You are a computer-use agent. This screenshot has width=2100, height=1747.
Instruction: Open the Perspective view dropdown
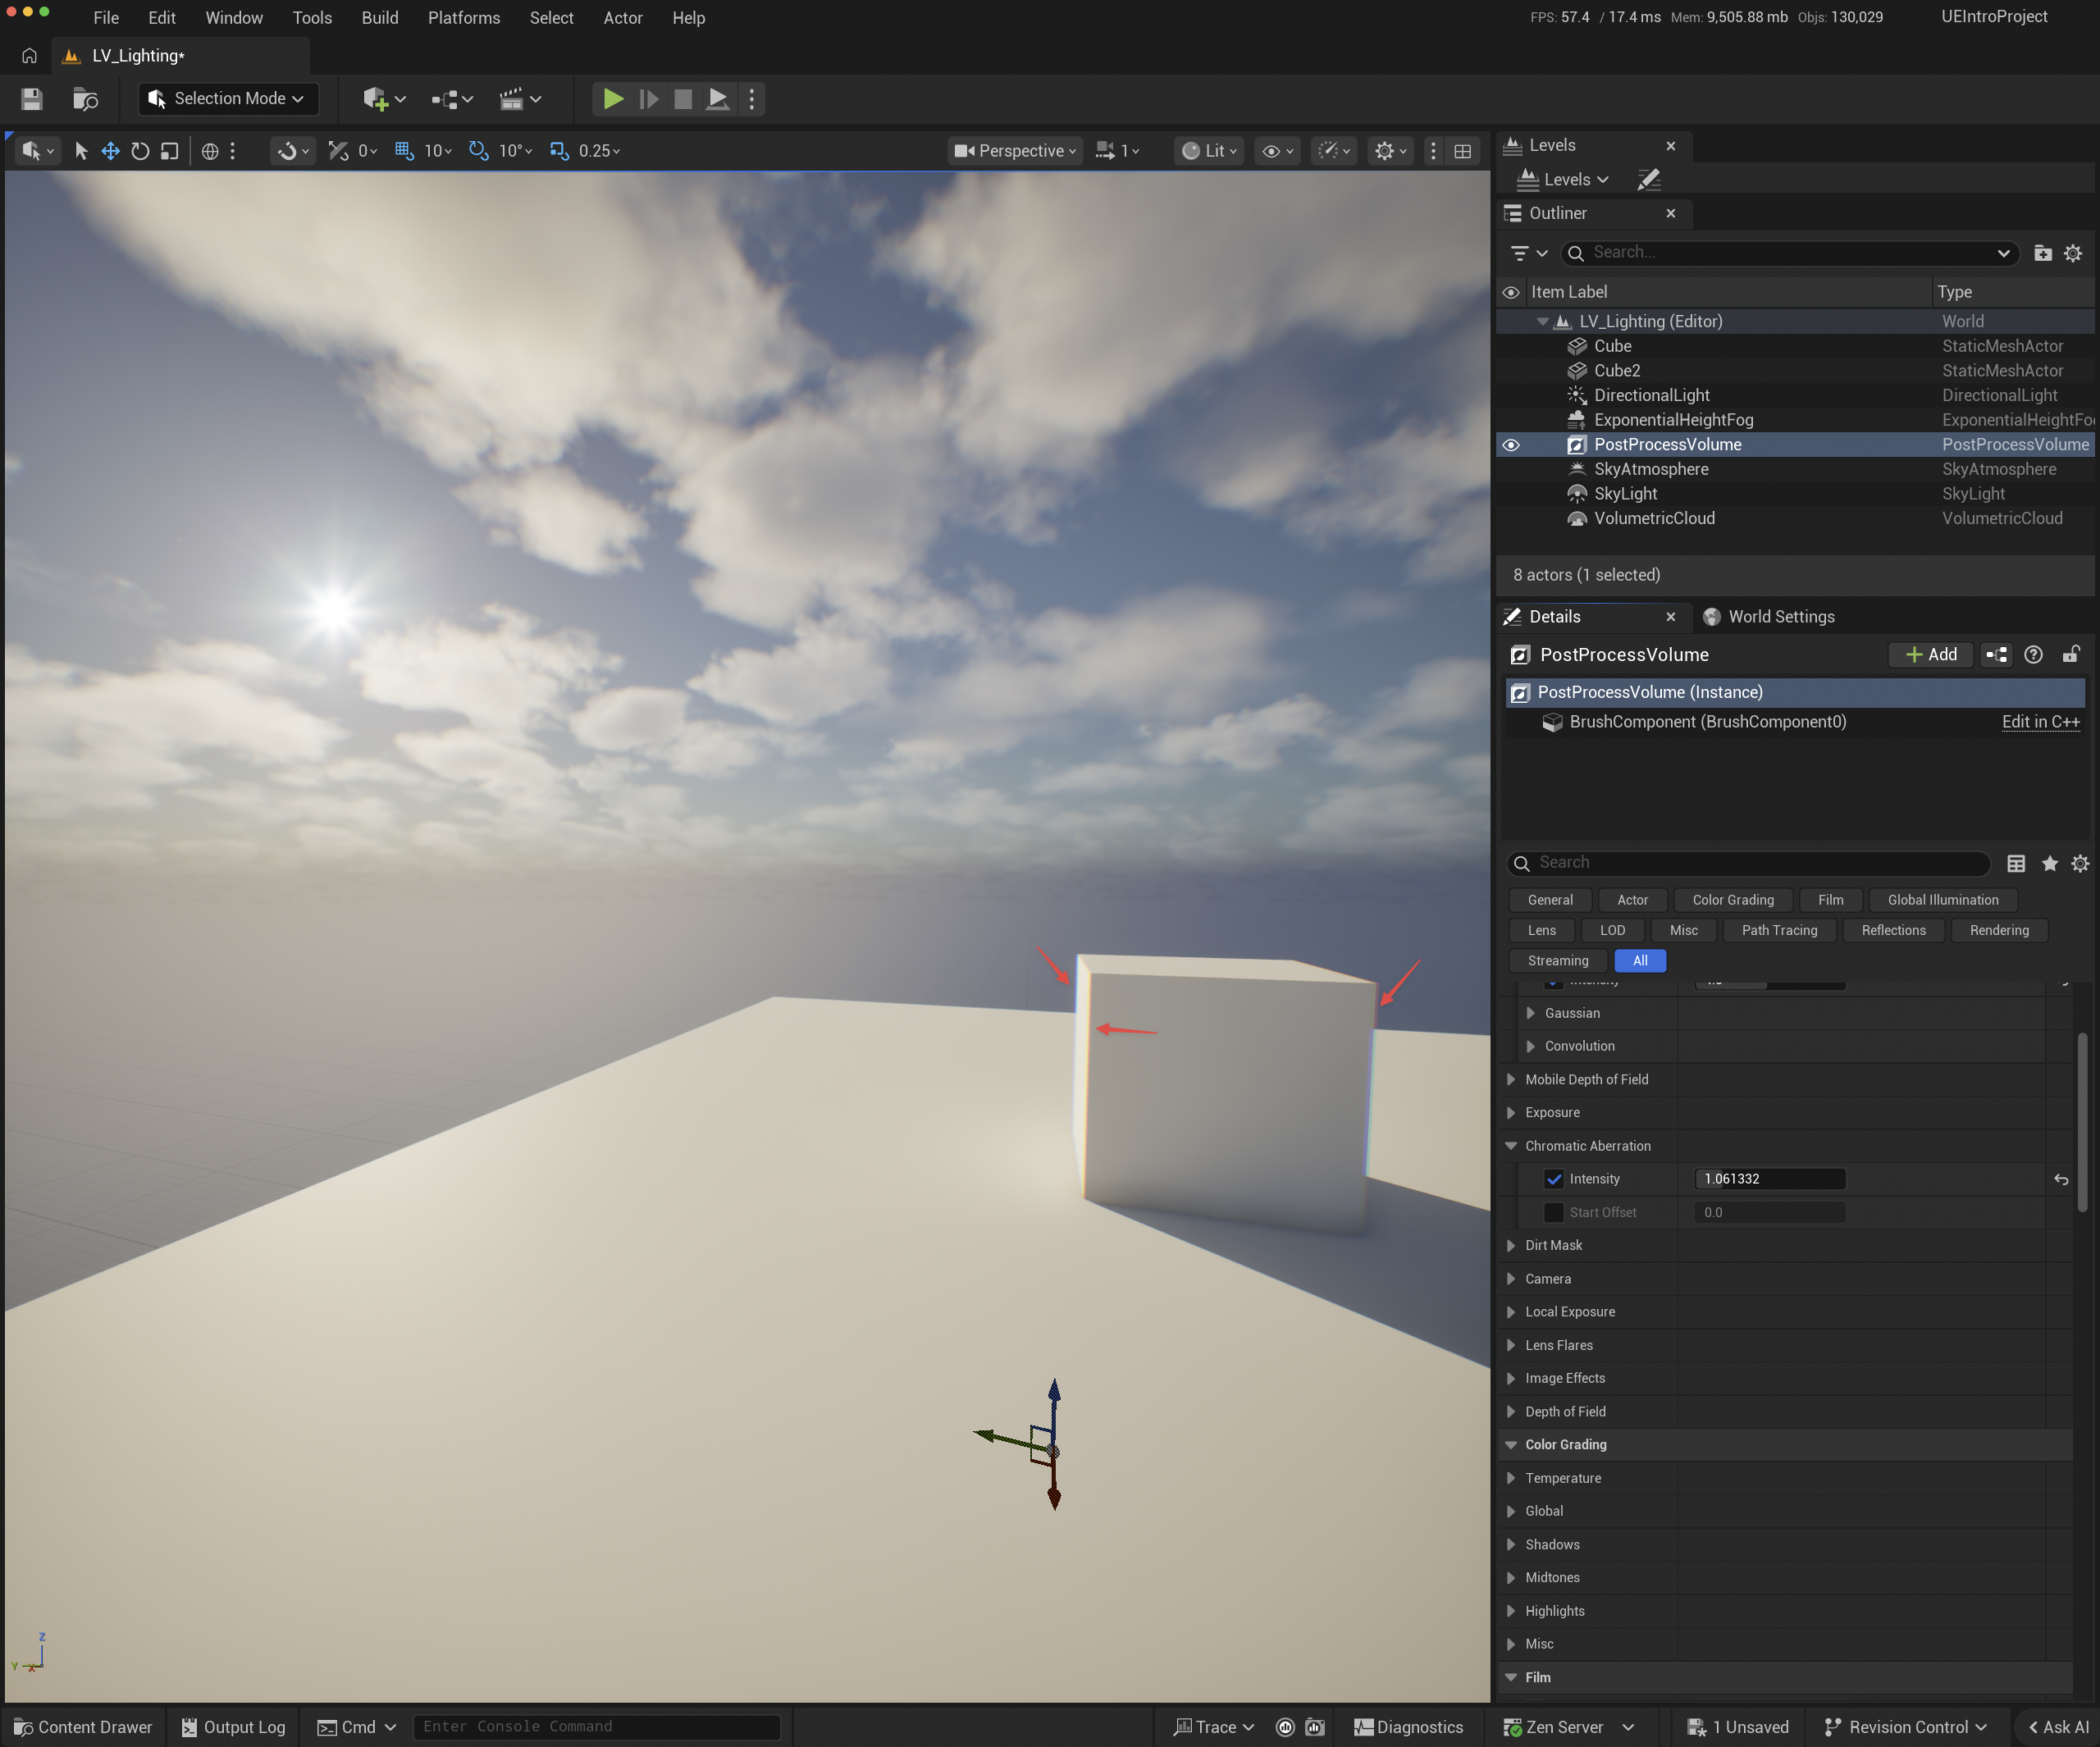pos(1015,151)
